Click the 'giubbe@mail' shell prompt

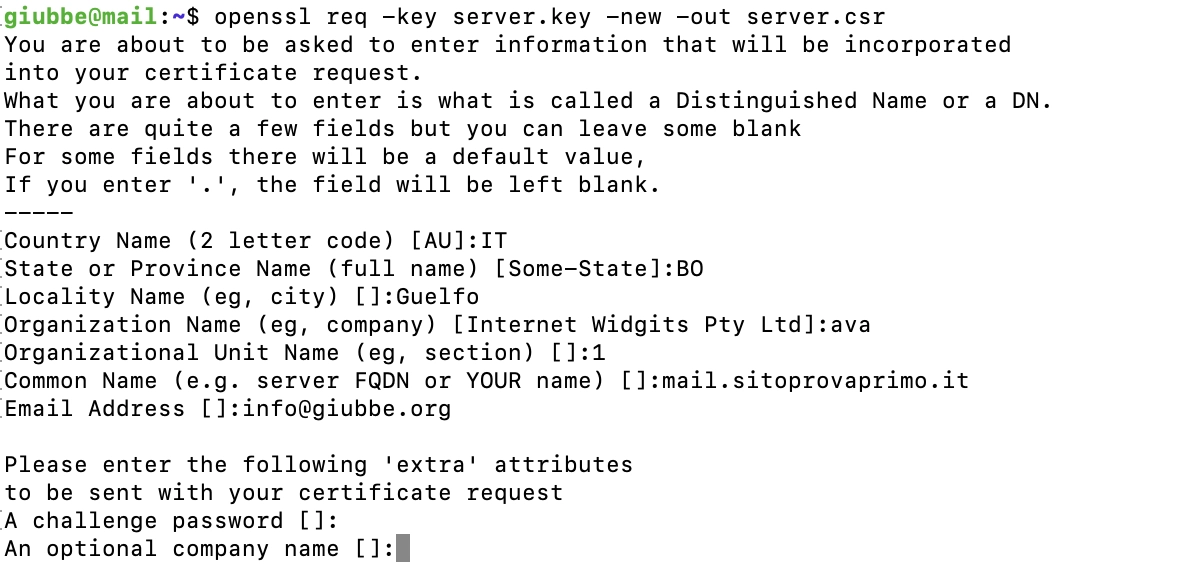pyautogui.click(x=81, y=16)
